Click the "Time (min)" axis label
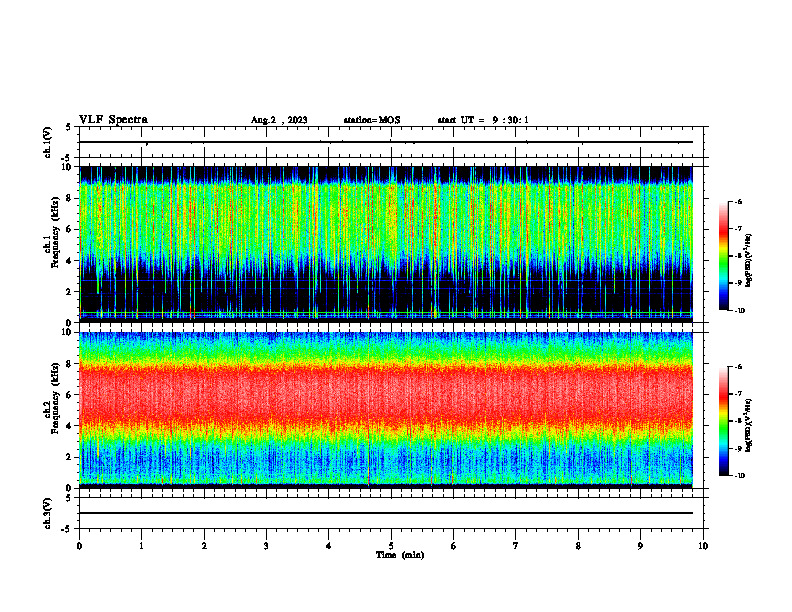 click(x=400, y=555)
